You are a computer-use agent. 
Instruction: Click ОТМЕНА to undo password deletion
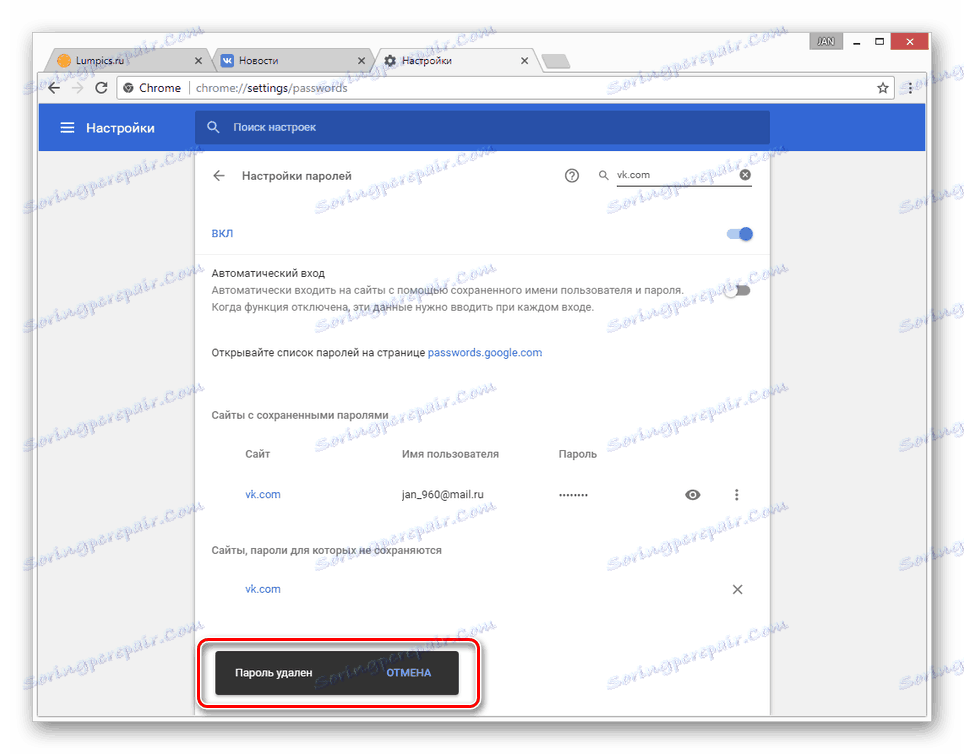pos(409,673)
